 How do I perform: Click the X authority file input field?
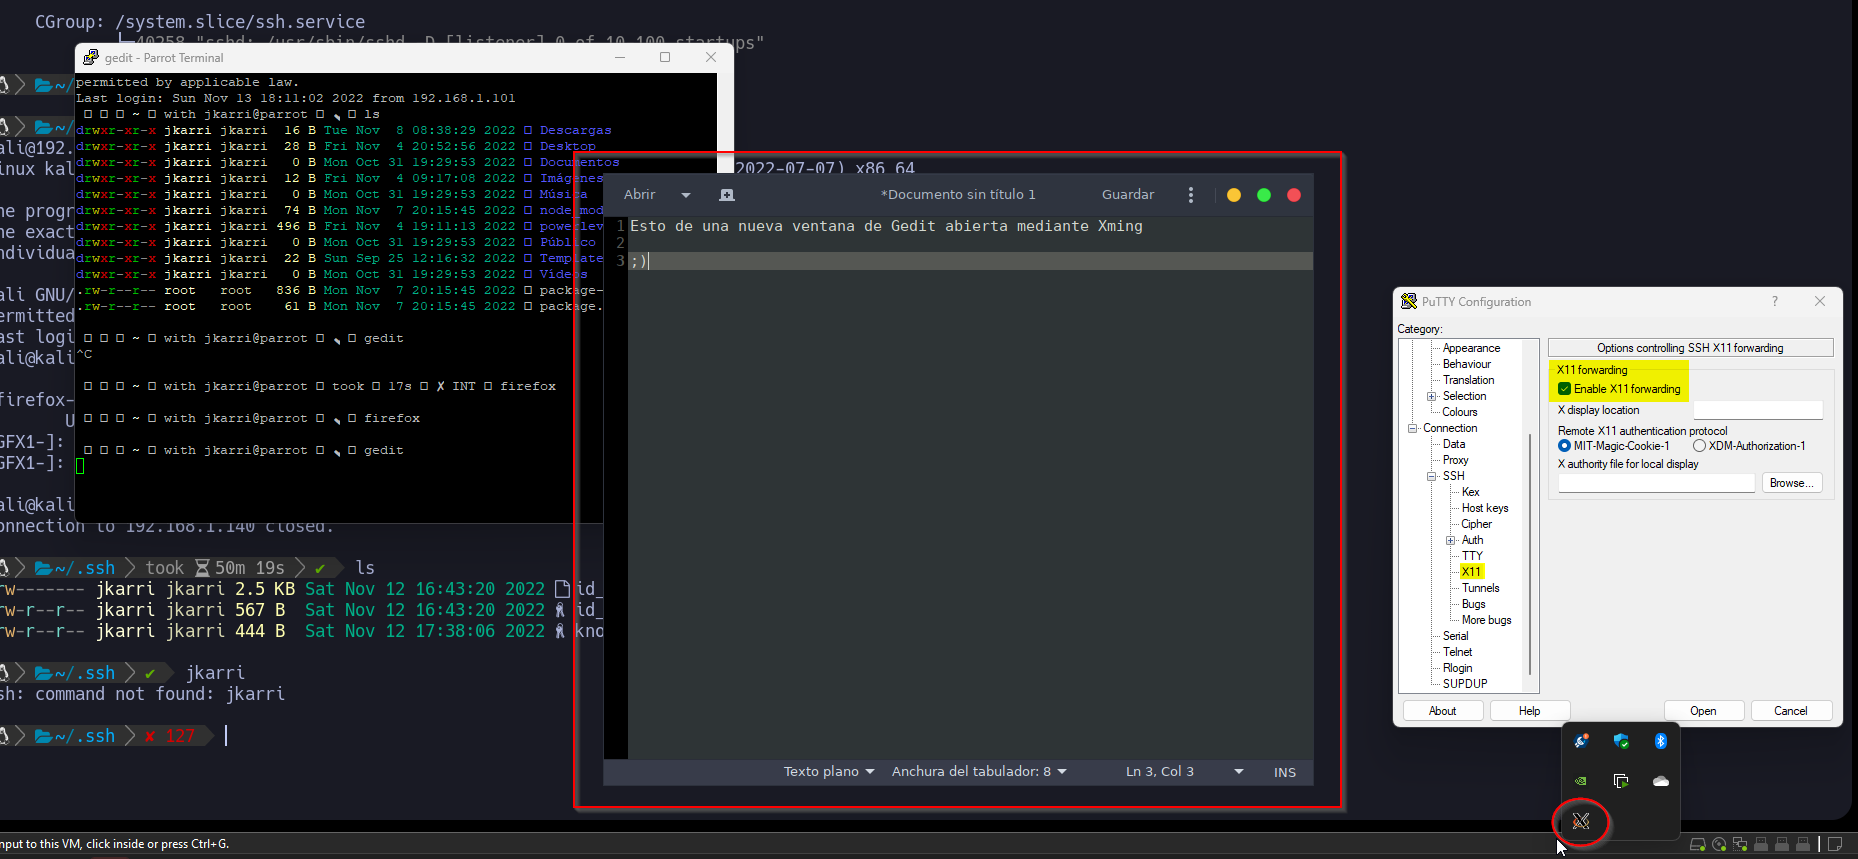tap(1656, 483)
